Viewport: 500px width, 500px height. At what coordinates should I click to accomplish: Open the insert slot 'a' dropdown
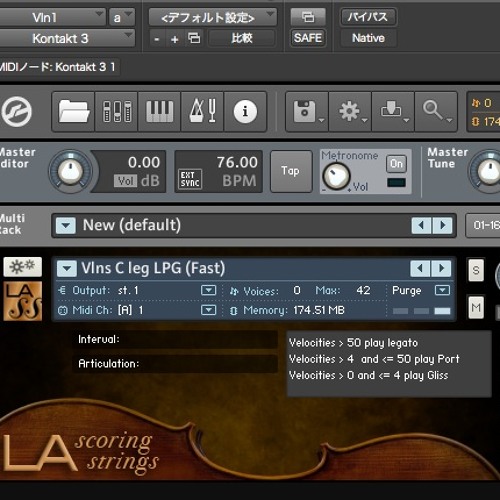(122, 17)
